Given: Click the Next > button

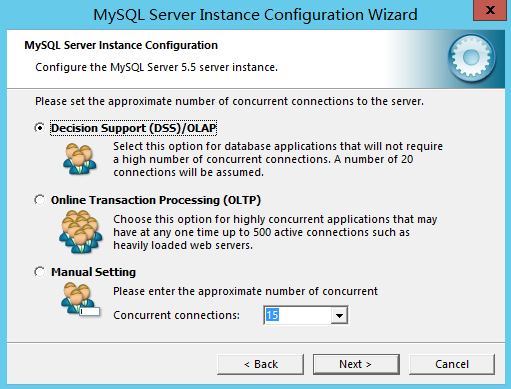Looking at the screenshot, I should (x=356, y=364).
